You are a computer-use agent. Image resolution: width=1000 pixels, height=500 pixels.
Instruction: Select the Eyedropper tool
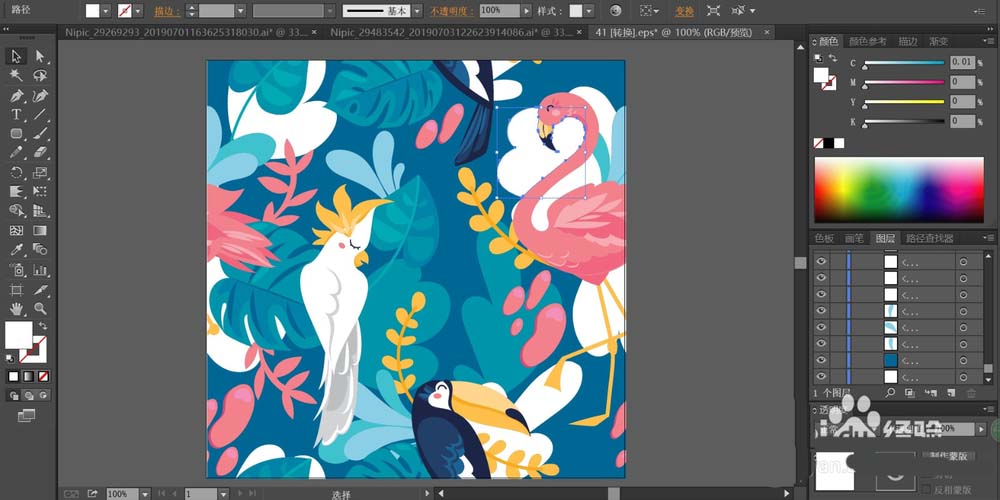pos(17,249)
